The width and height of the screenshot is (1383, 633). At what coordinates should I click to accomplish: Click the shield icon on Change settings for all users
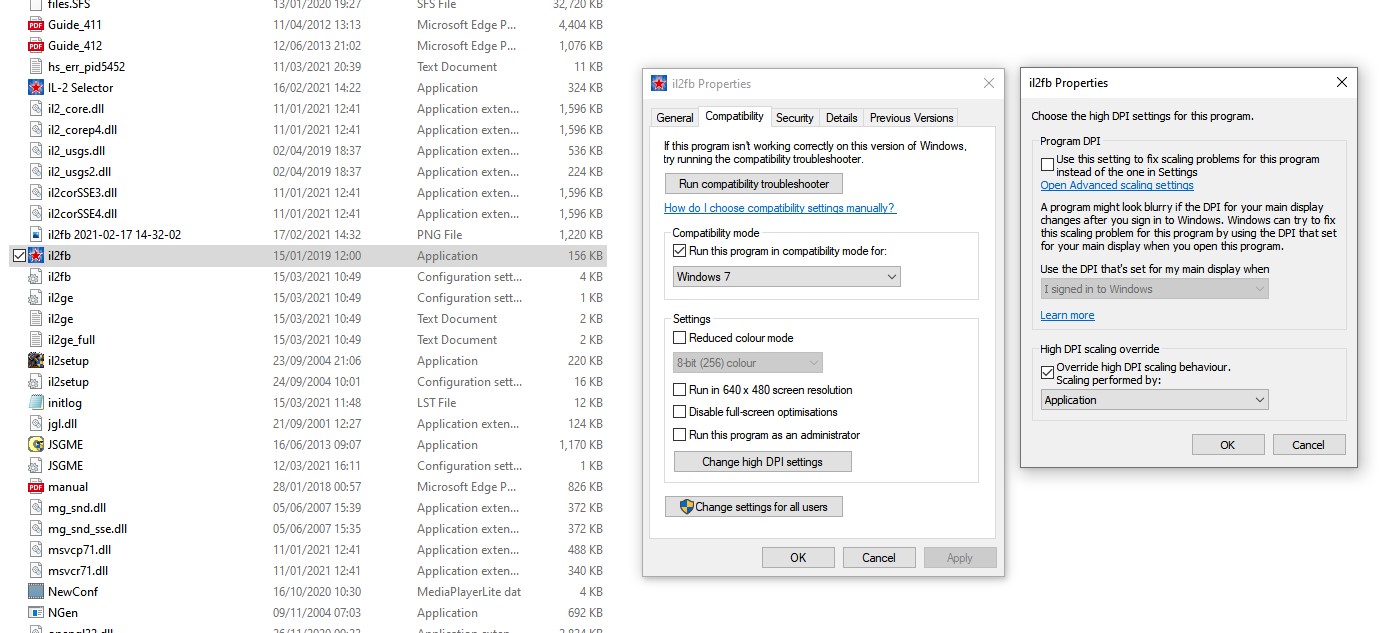(x=686, y=506)
